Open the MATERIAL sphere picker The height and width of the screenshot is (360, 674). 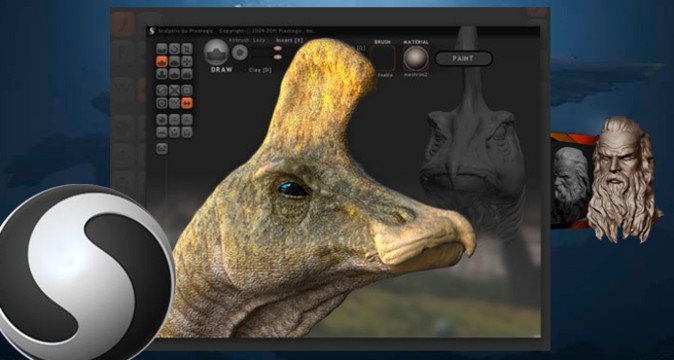pyautogui.click(x=416, y=58)
